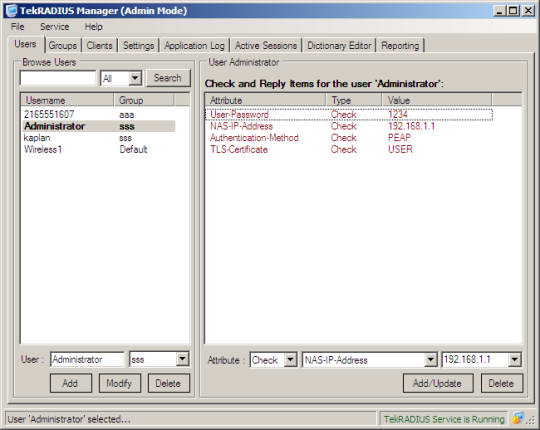Click the Modify user button
The height and width of the screenshot is (430, 540).
coord(120,383)
